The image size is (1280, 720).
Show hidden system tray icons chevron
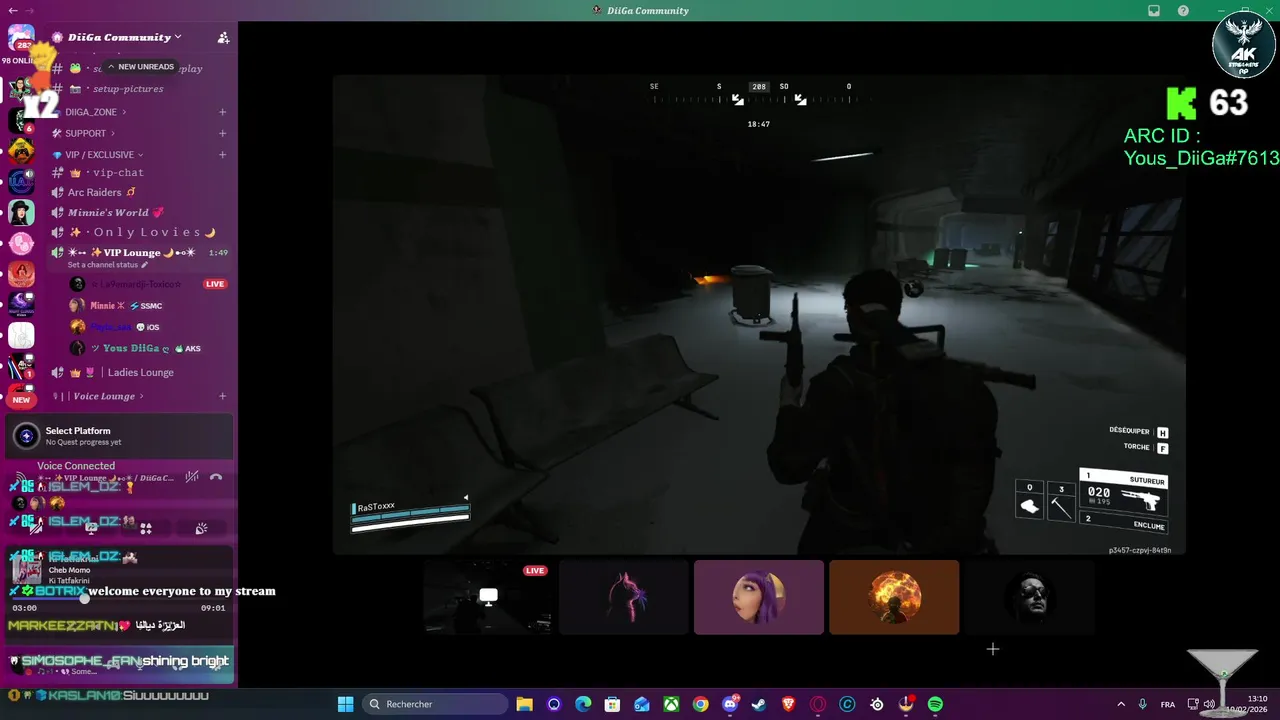click(x=1120, y=704)
